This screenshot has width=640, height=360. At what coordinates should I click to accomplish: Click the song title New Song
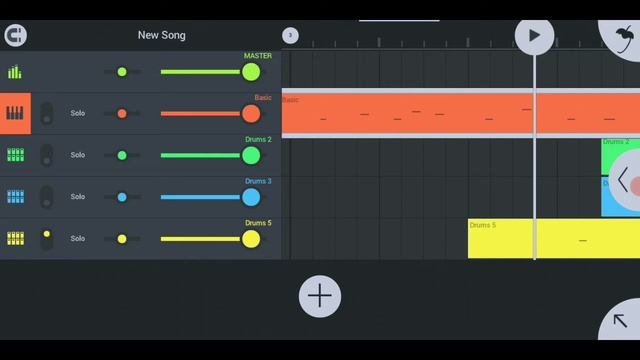(162, 35)
